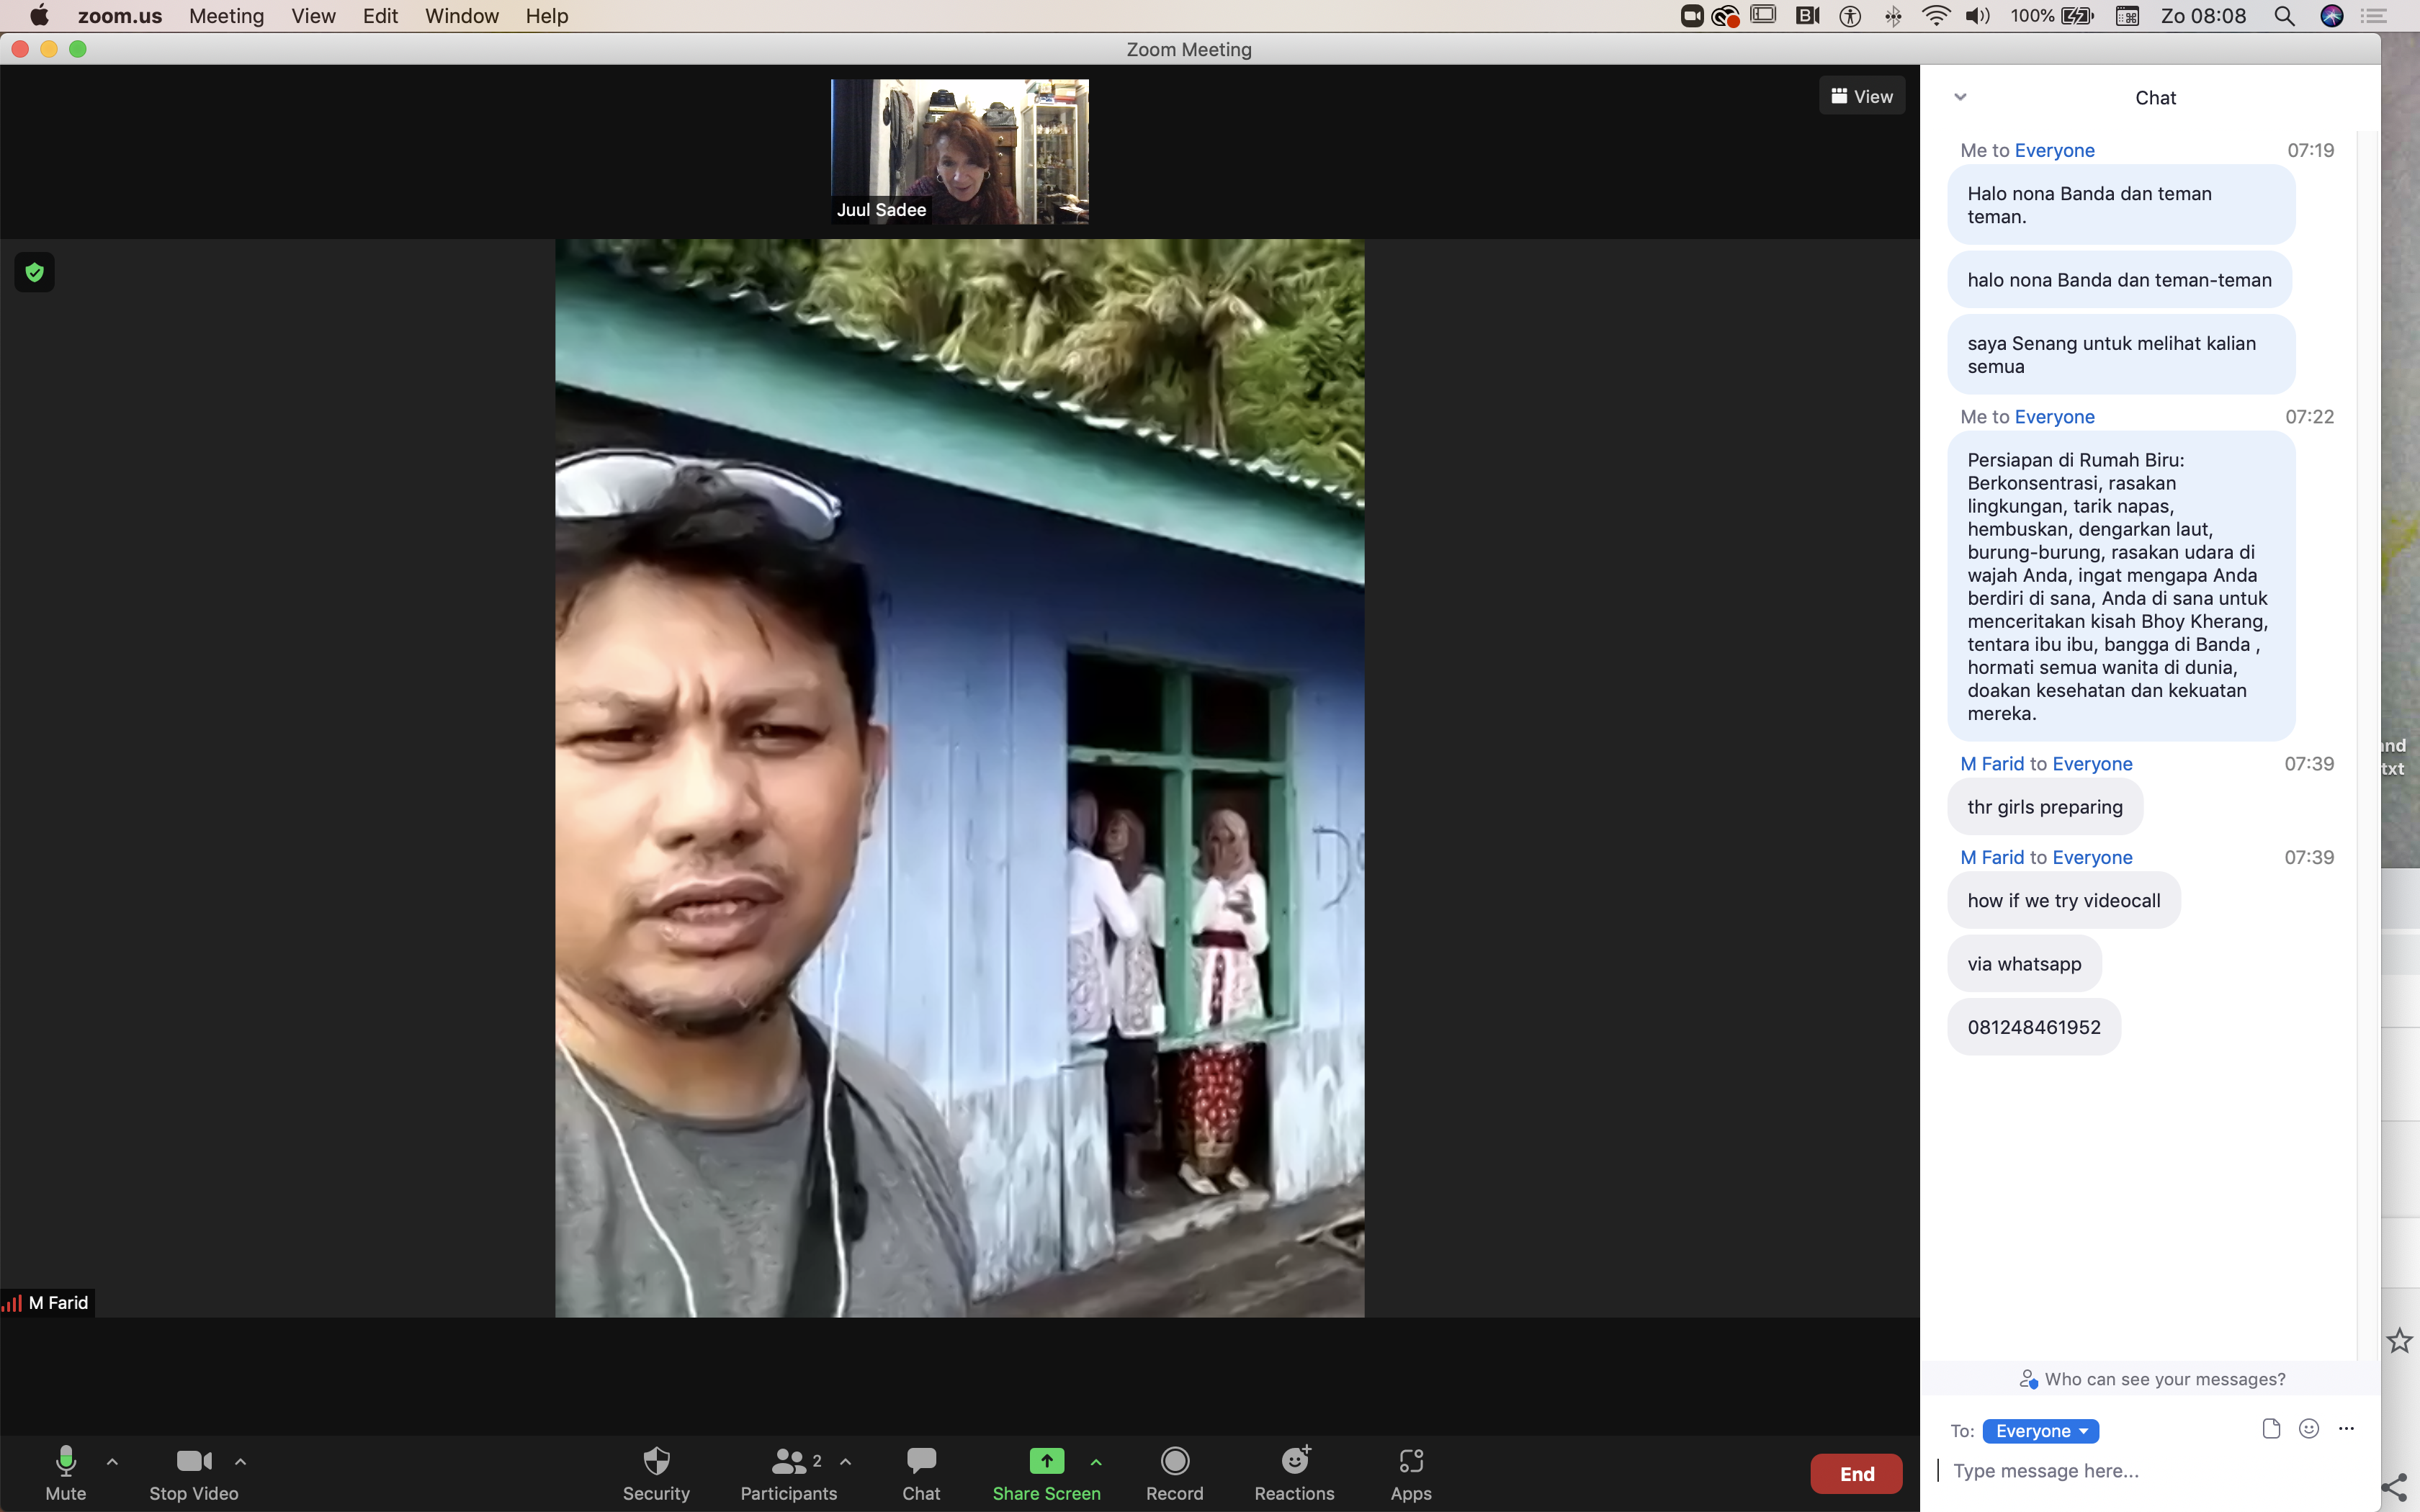Stop Video camera toggle
2420x1512 pixels.
(193, 1472)
